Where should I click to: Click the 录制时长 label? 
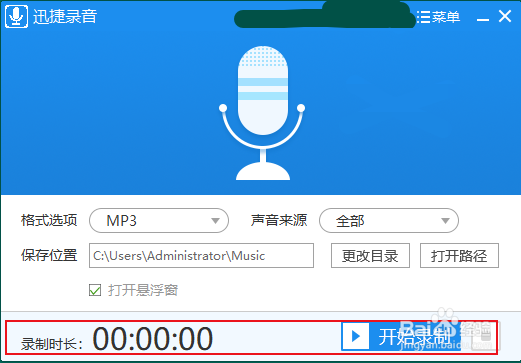click(52, 344)
